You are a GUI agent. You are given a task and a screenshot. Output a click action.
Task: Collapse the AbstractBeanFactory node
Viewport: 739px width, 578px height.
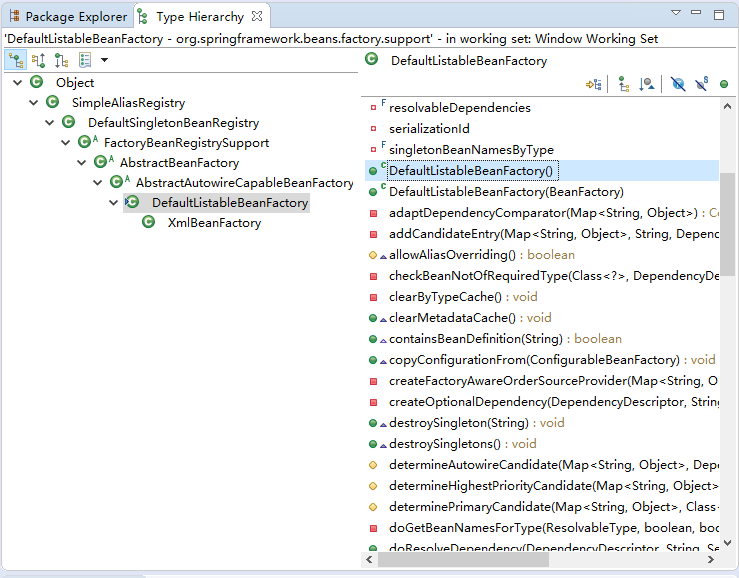(x=82, y=163)
